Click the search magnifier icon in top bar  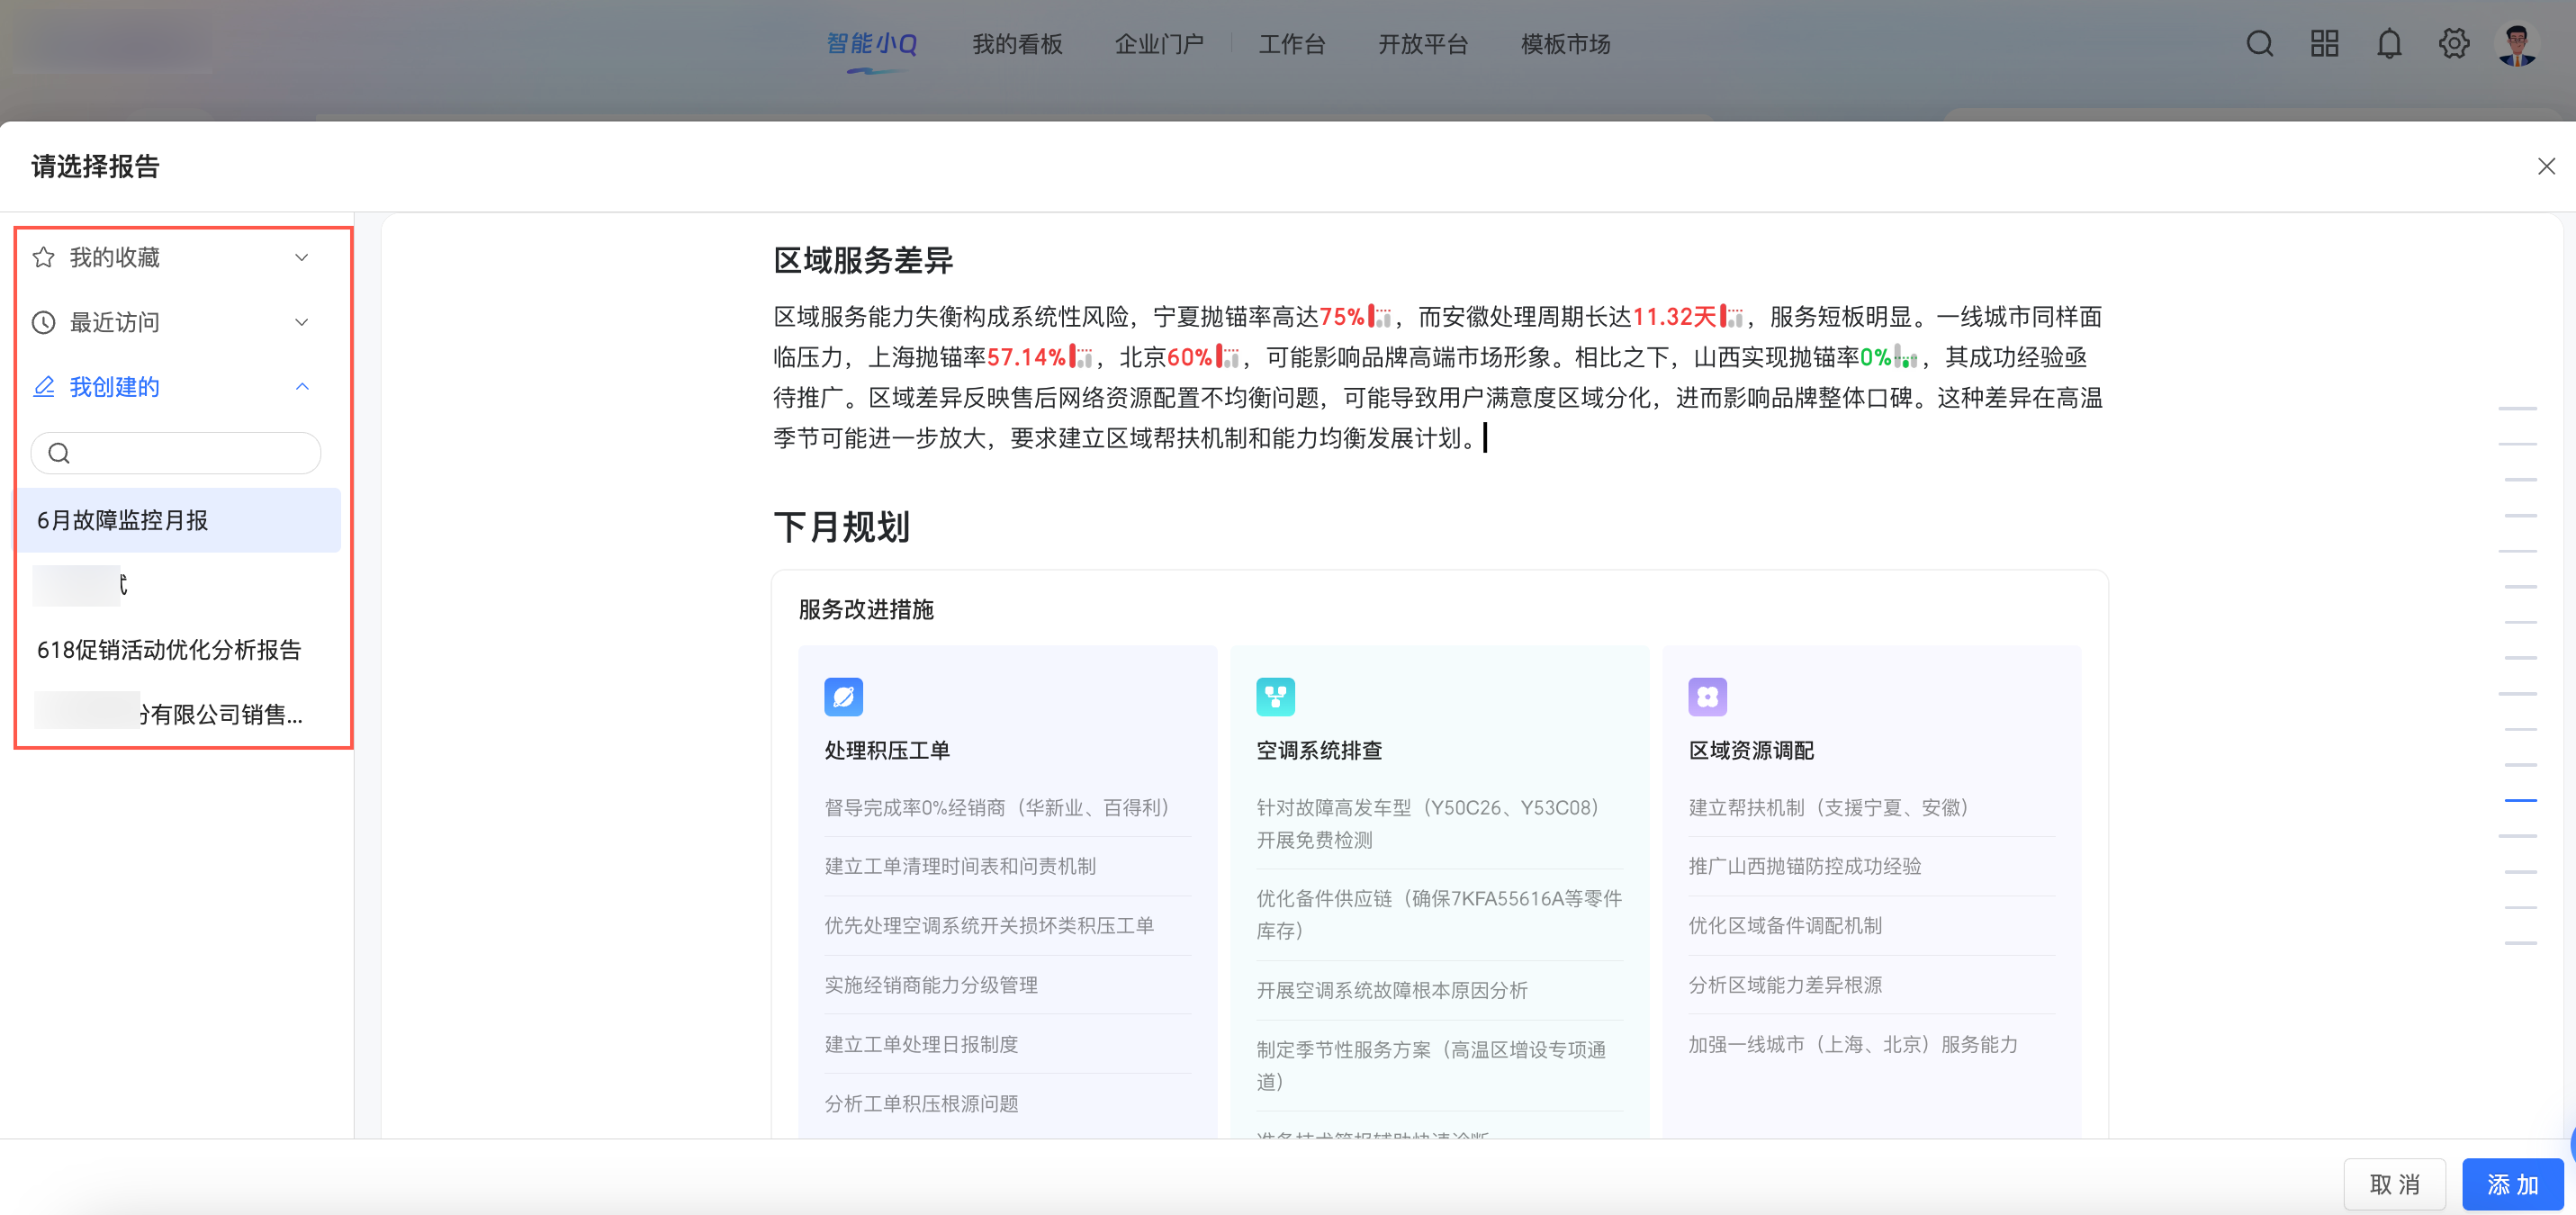tap(2259, 44)
